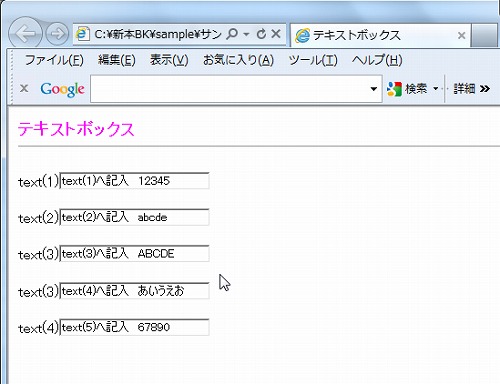The height and width of the screenshot is (384, 500).
Task: Open a new blank tab
Action: [485, 35]
